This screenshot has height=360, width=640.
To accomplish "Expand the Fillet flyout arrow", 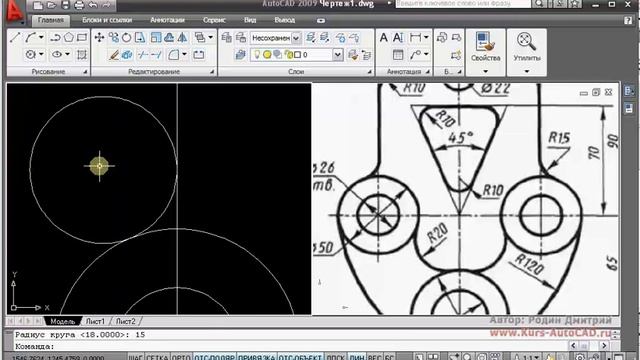I will tap(184, 54).
